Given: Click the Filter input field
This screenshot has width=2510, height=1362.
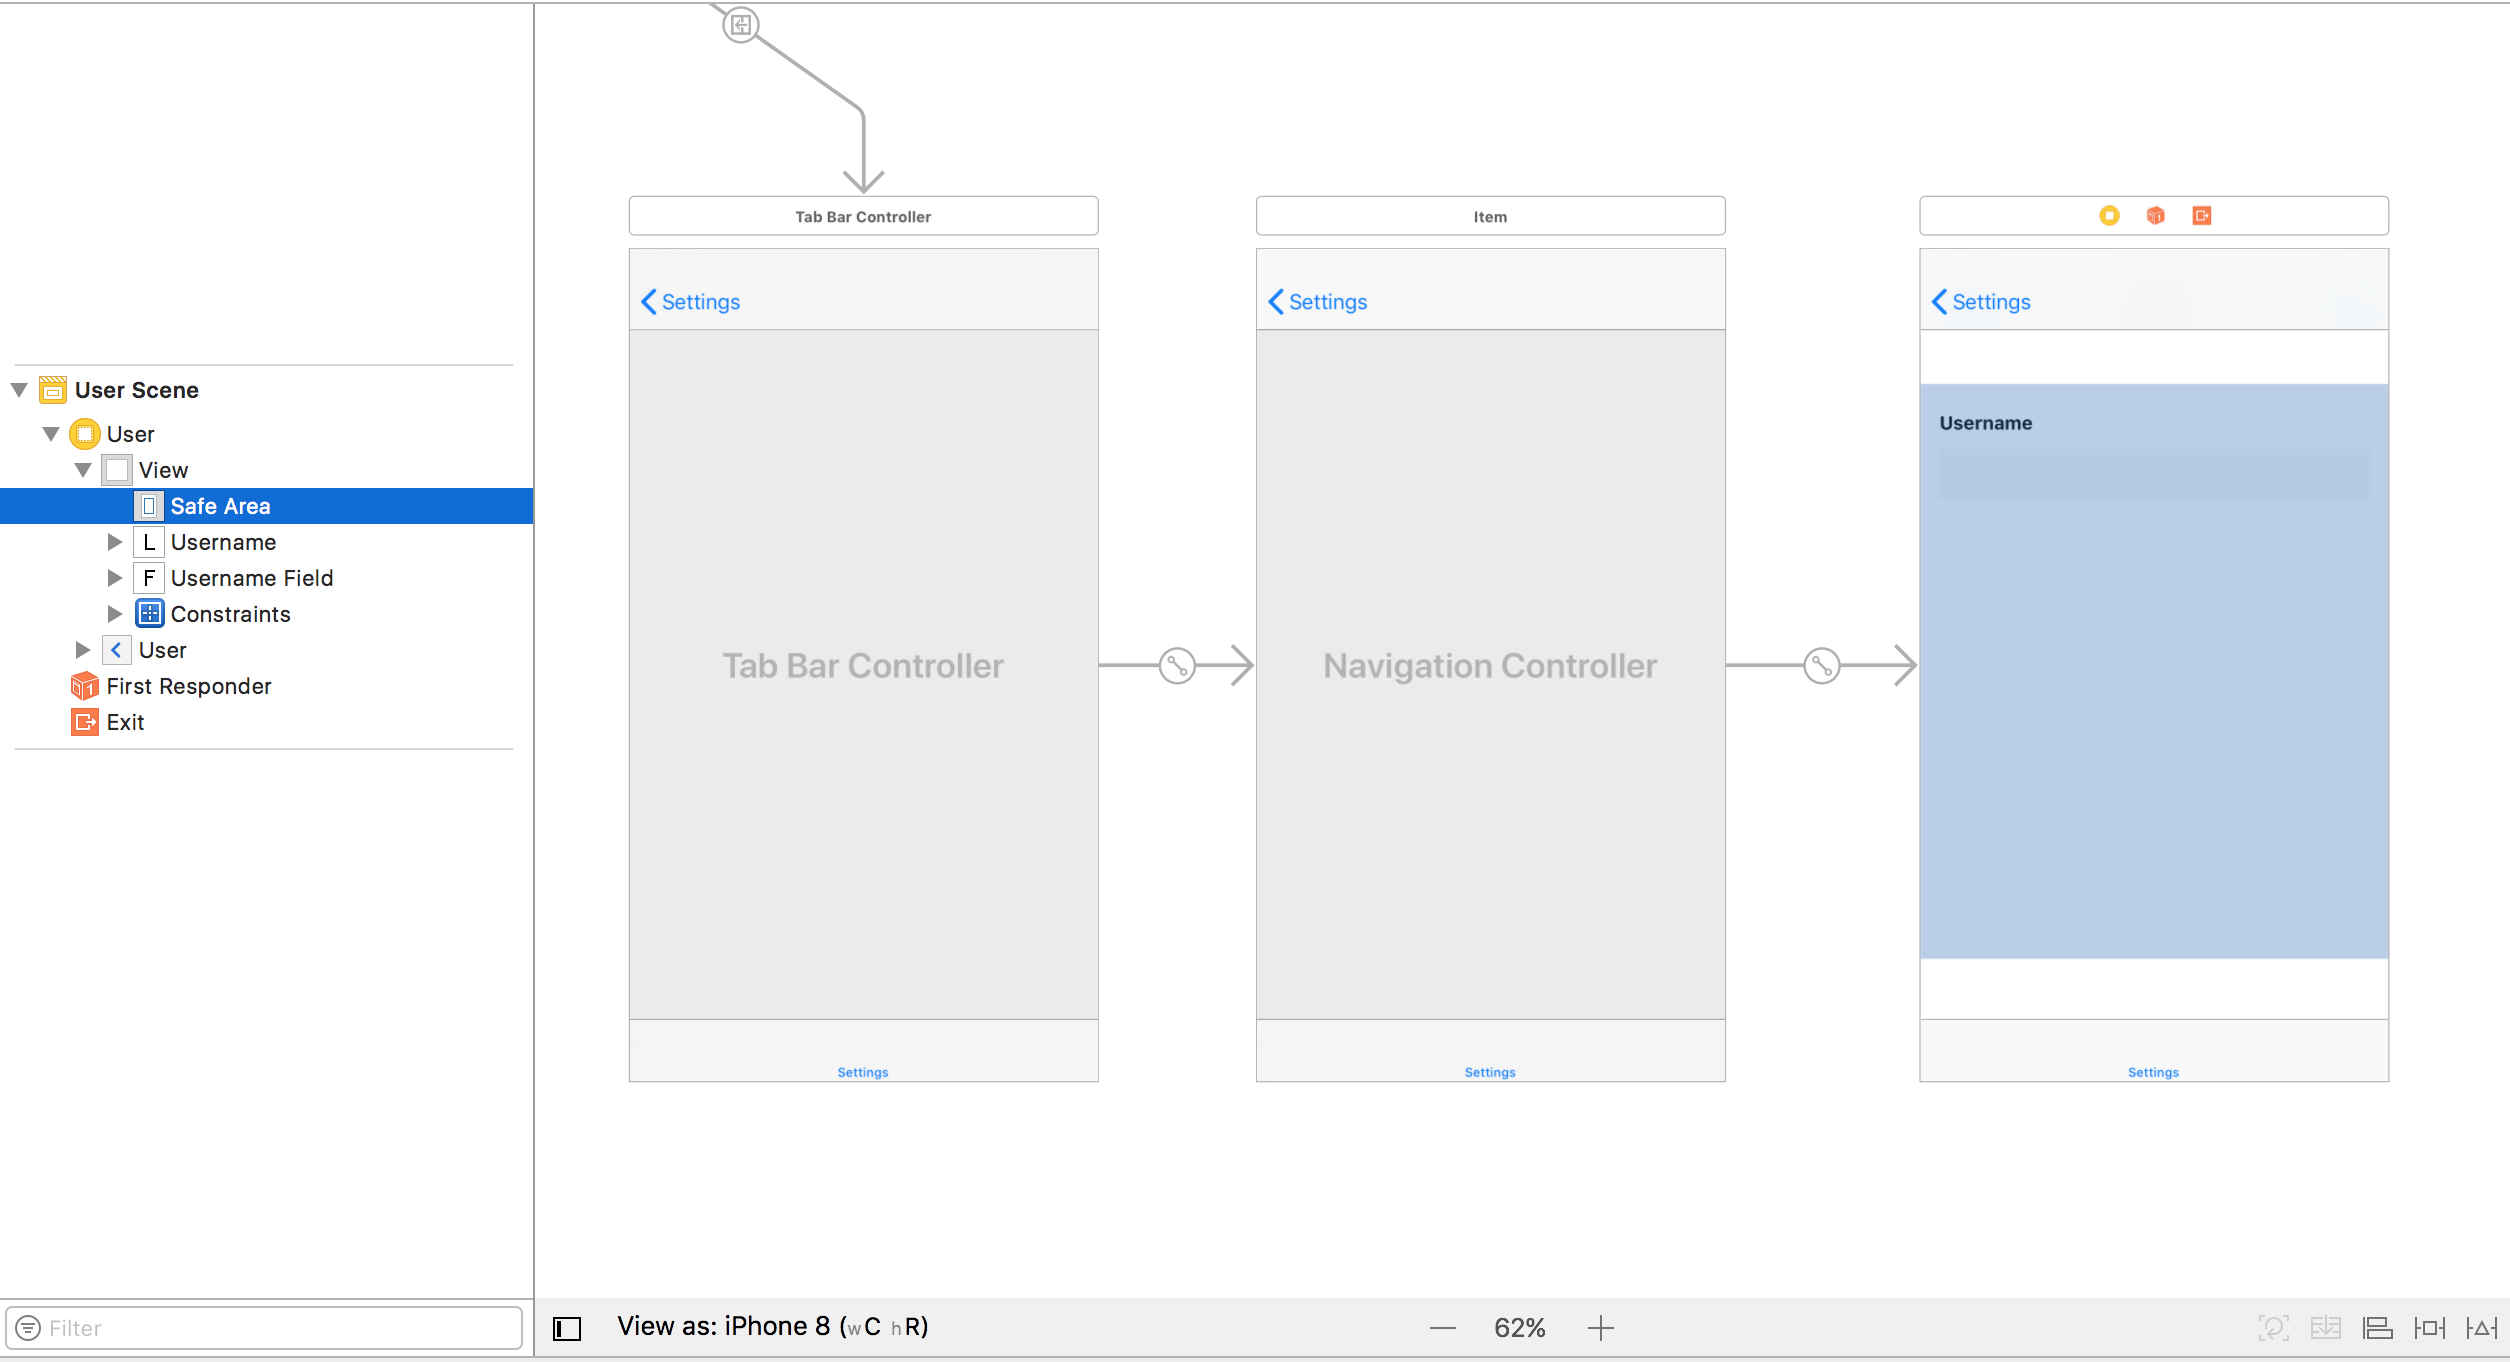Looking at the screenshot, I should 264,1328.
